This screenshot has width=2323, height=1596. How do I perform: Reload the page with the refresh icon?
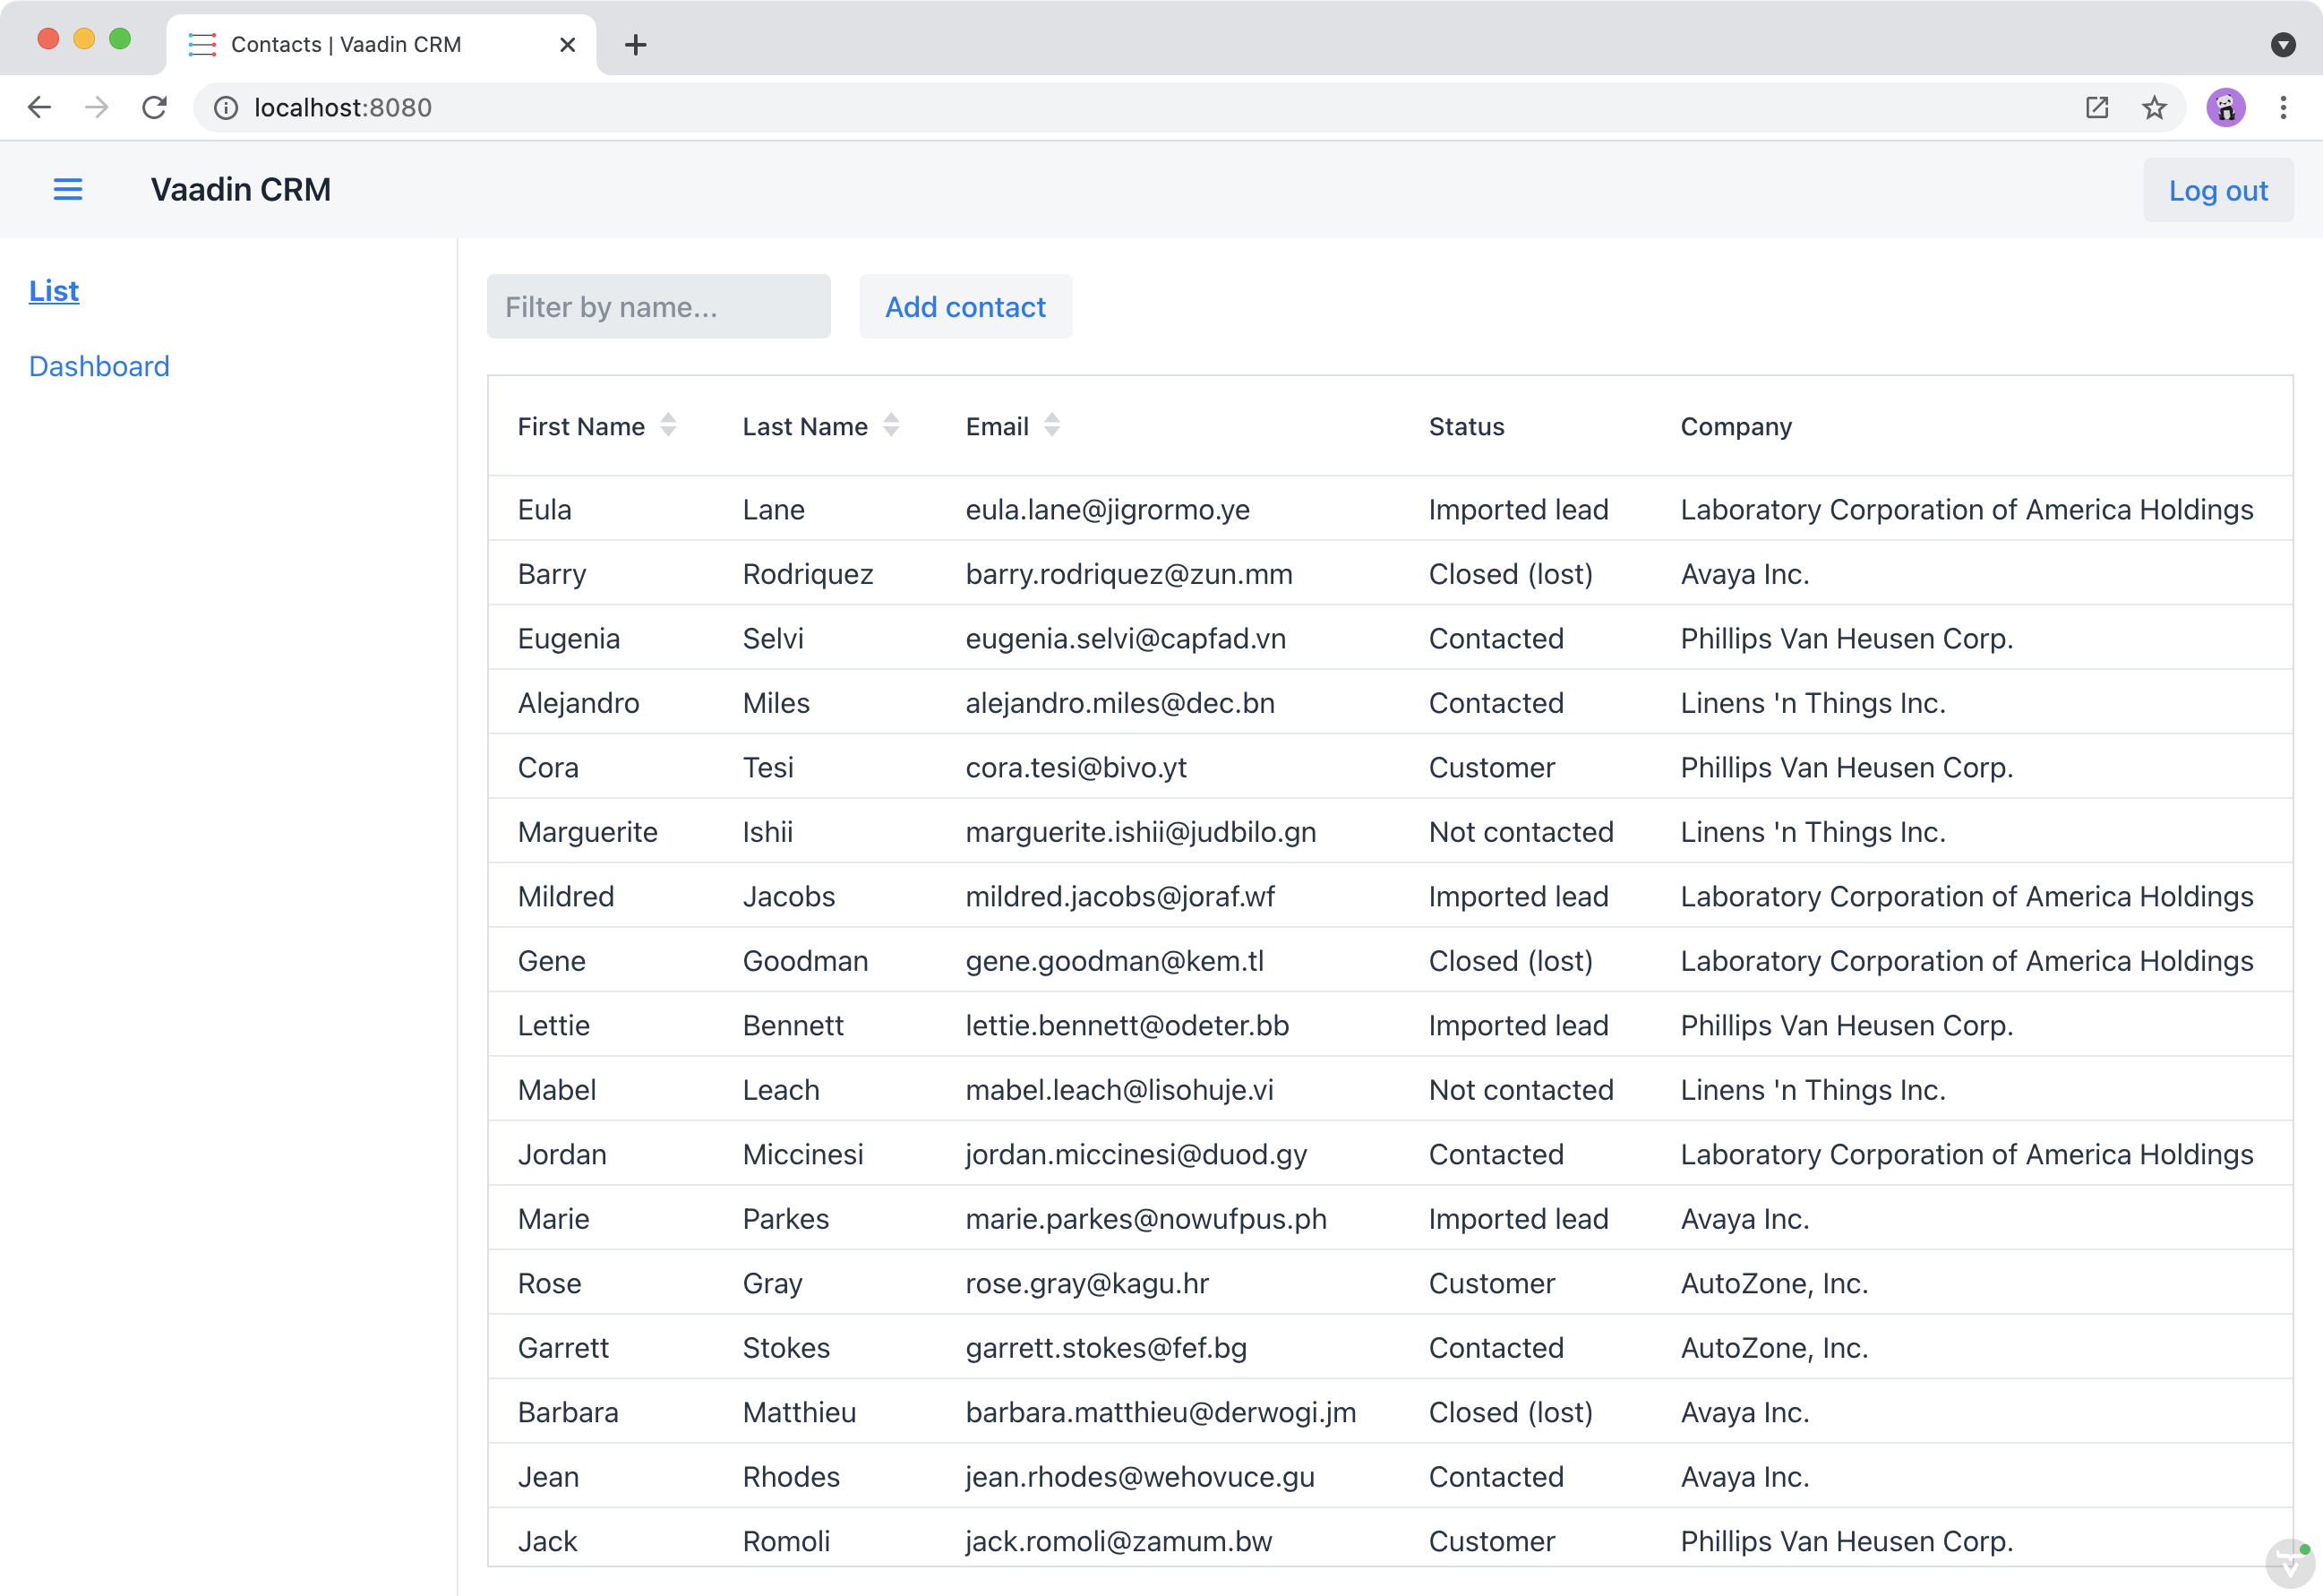(155, 107)
